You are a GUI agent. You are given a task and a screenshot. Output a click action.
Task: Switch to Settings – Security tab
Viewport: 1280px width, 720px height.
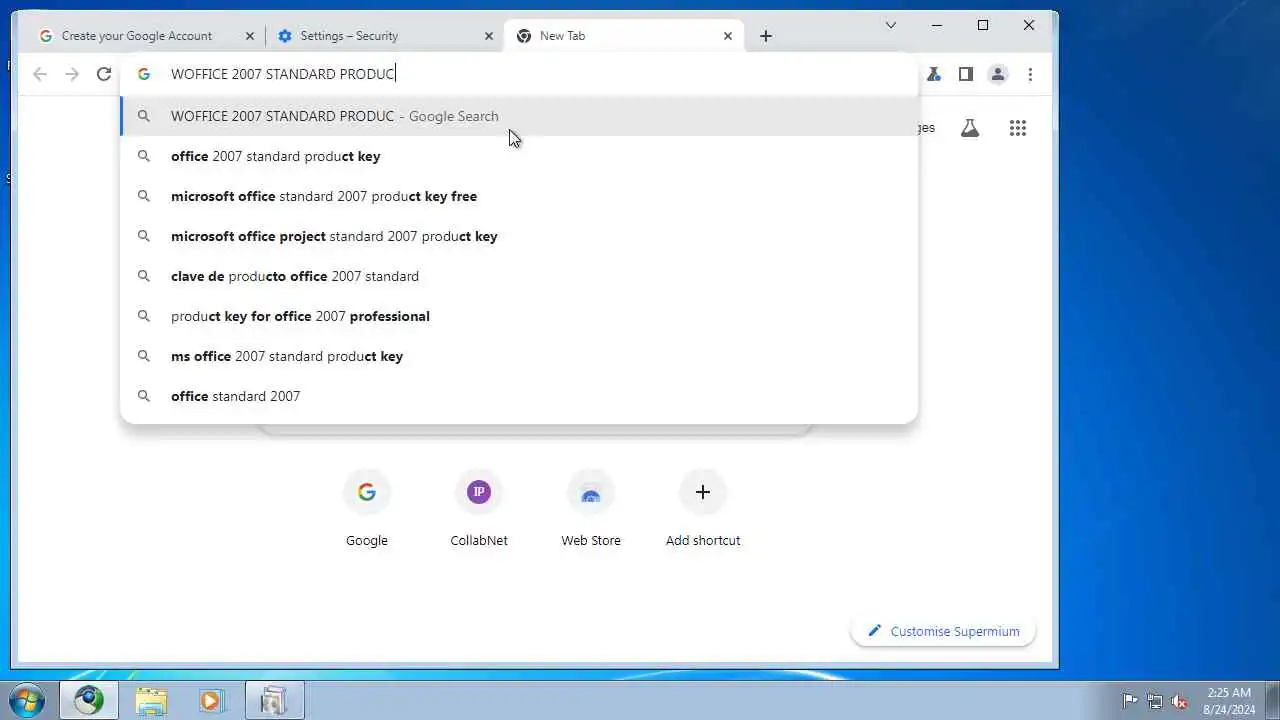(385, 36)
